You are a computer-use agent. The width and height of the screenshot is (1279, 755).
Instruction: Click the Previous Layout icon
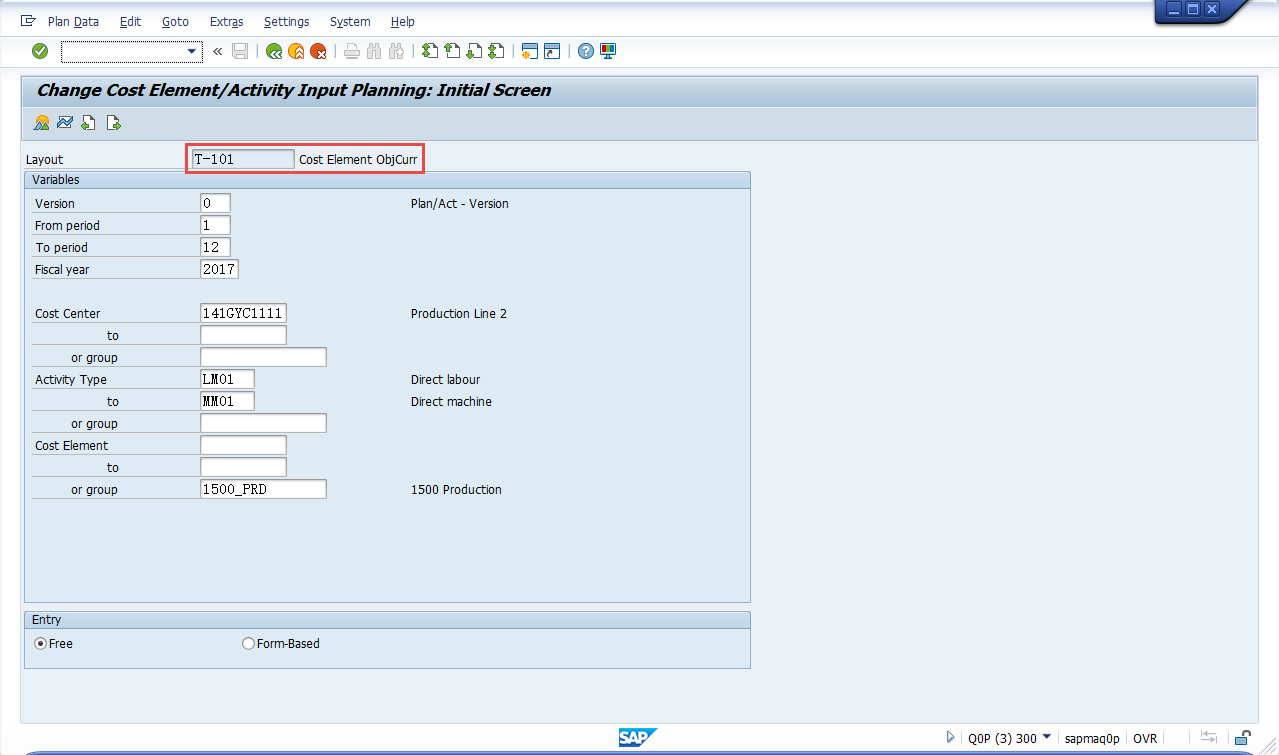pyautogui.click(x=89, y=123)
